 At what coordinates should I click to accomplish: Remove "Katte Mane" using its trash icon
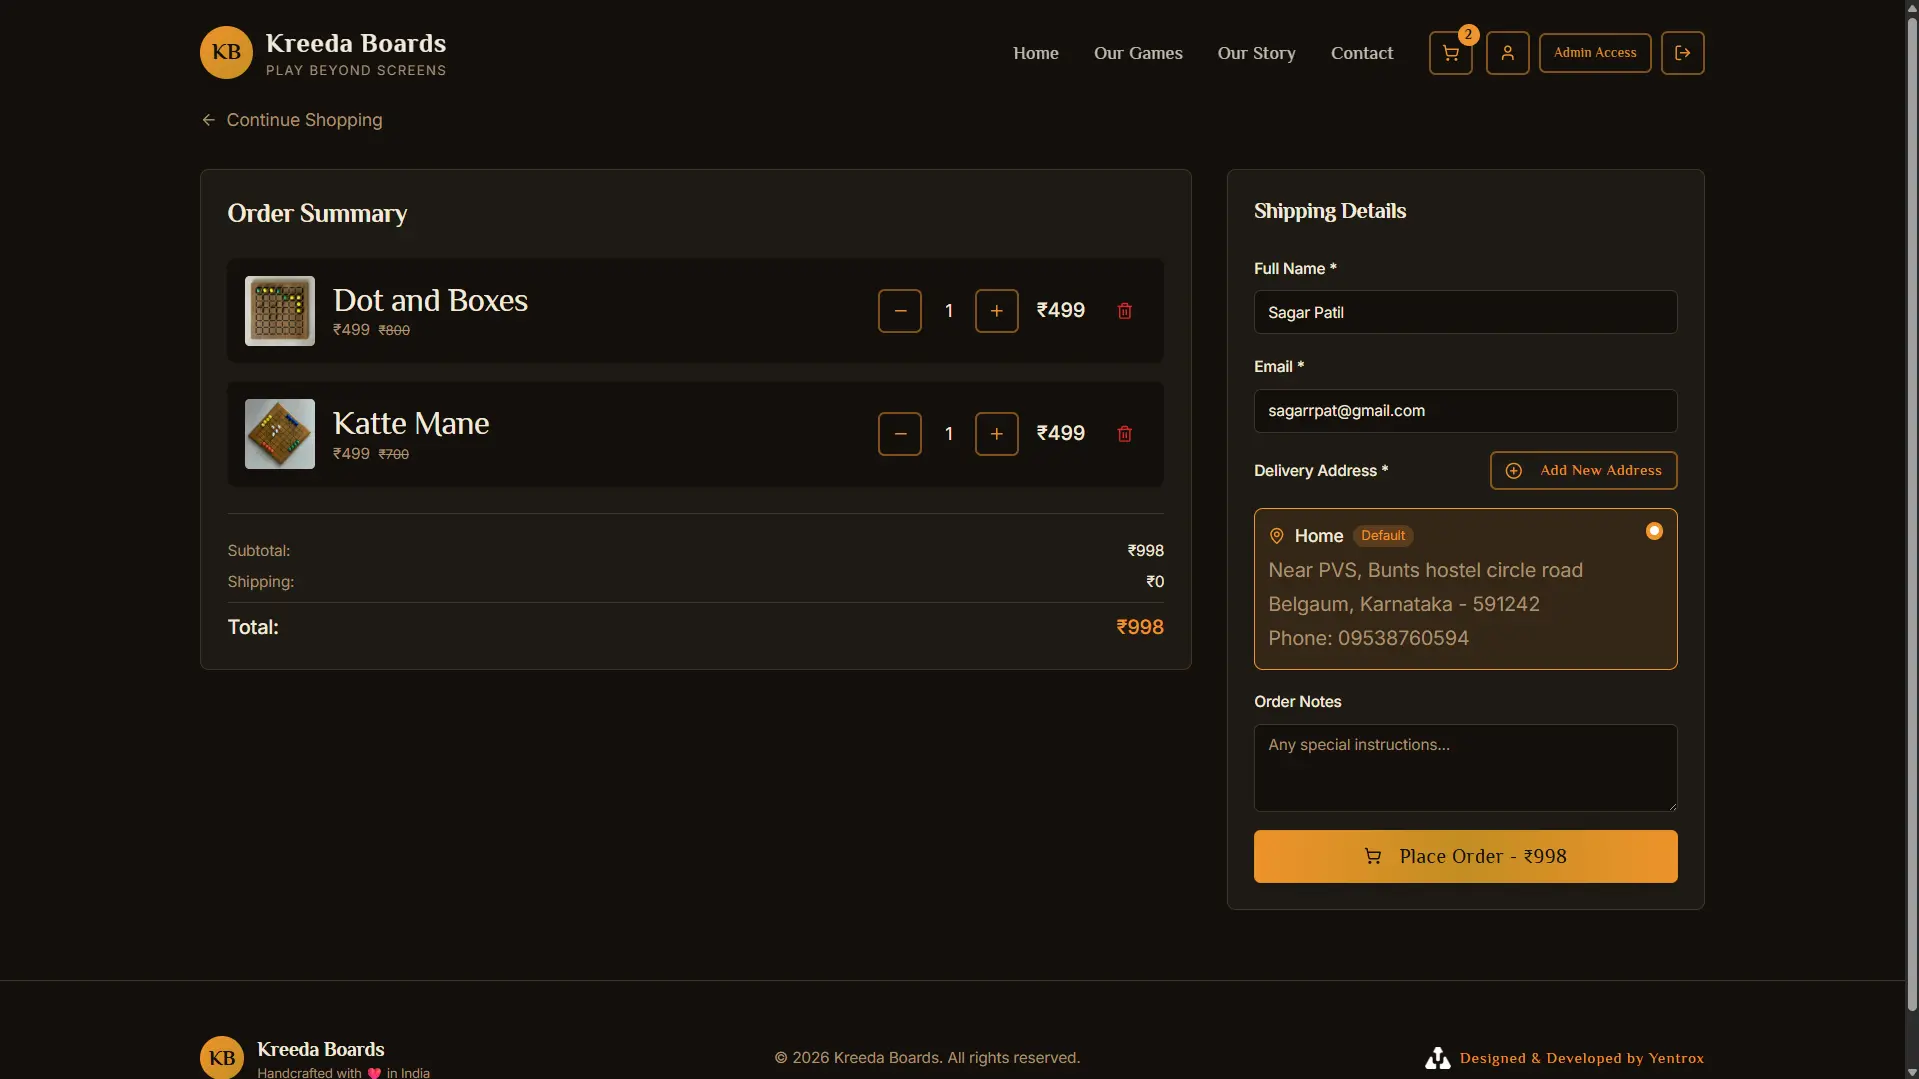tap(1124, 433)
